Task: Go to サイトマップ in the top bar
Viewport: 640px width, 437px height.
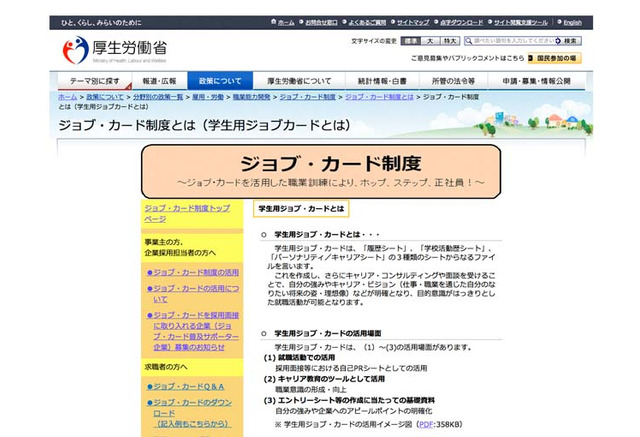Action: click(414, 22)
